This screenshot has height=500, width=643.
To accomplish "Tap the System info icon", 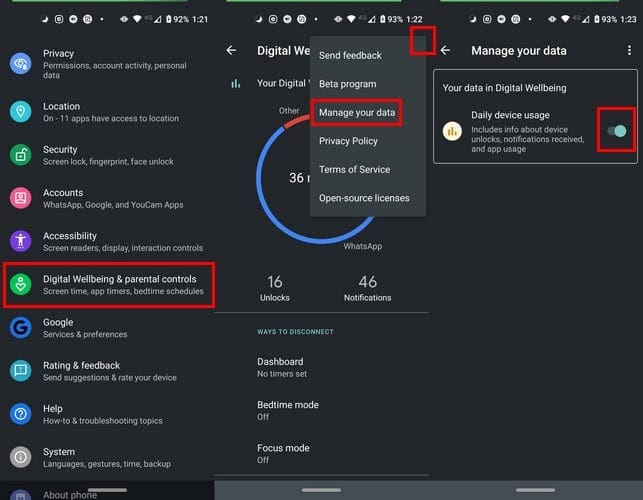I will [21, 457].
